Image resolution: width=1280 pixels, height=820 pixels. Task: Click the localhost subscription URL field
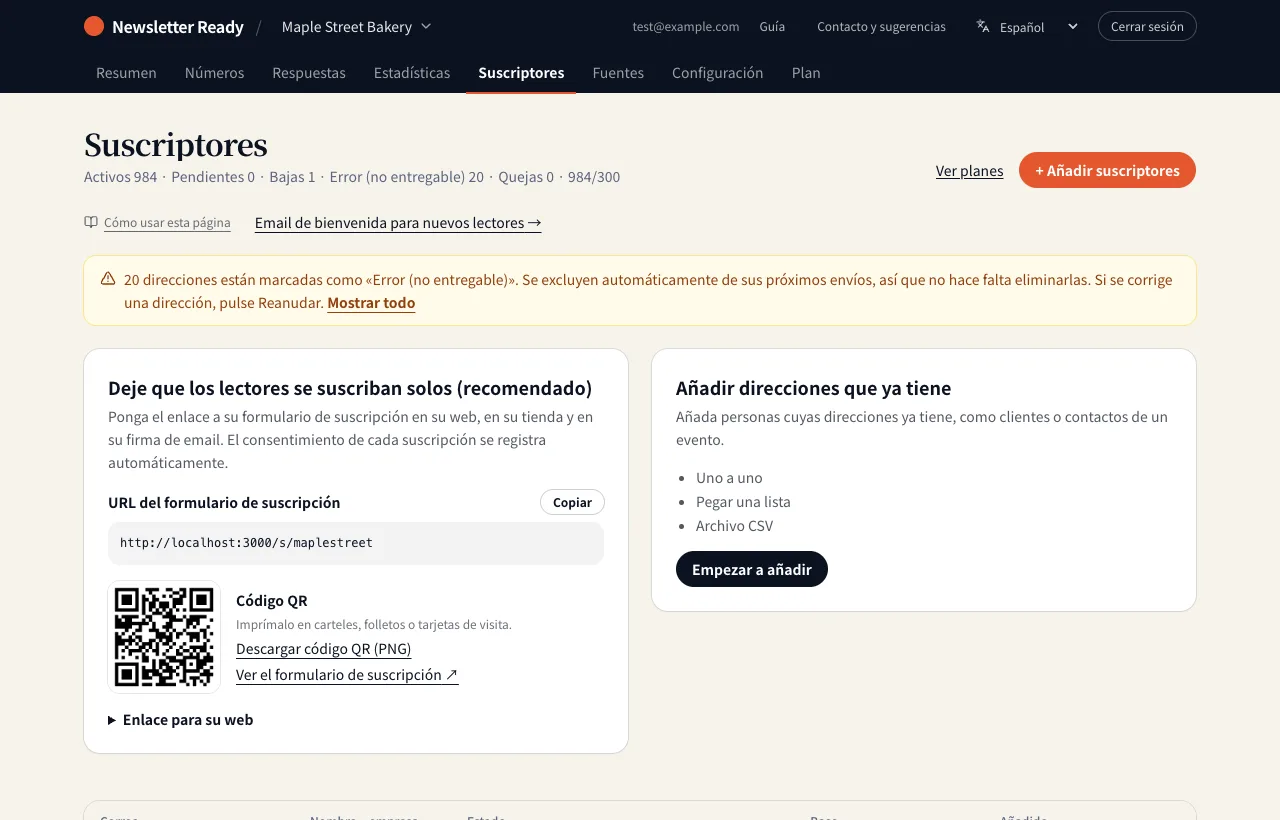(x=356, y=543)
